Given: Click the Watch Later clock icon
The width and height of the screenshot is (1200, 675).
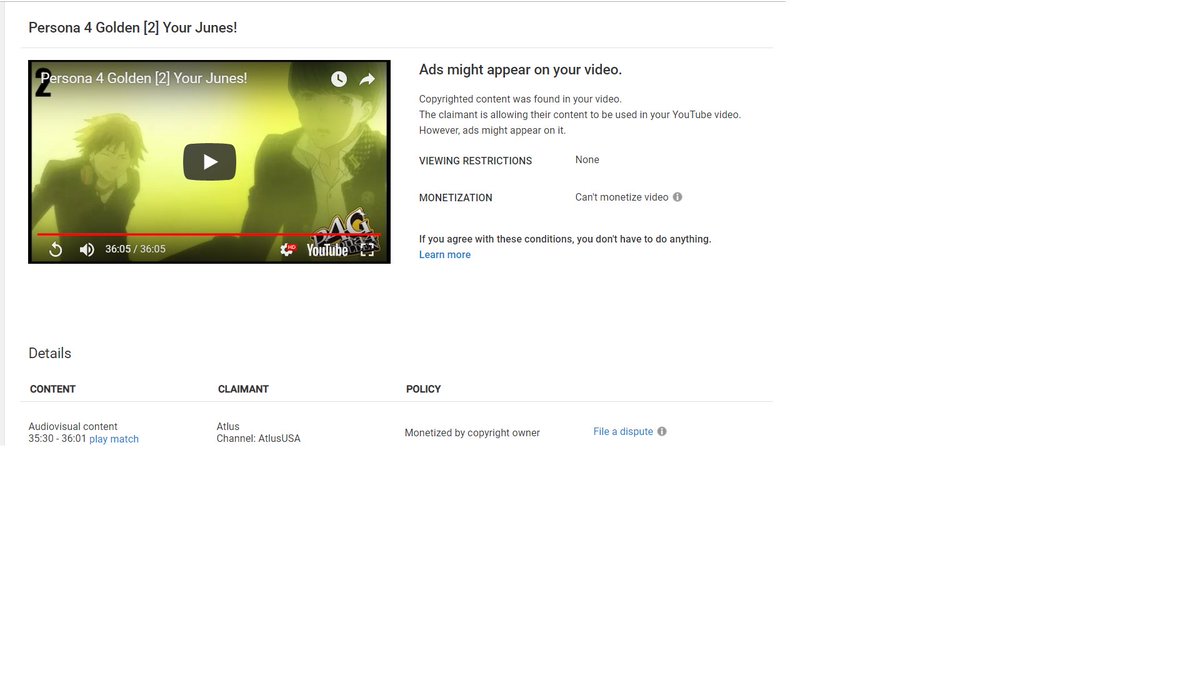Looking at the screenshot, I should (x=339, y=79).
